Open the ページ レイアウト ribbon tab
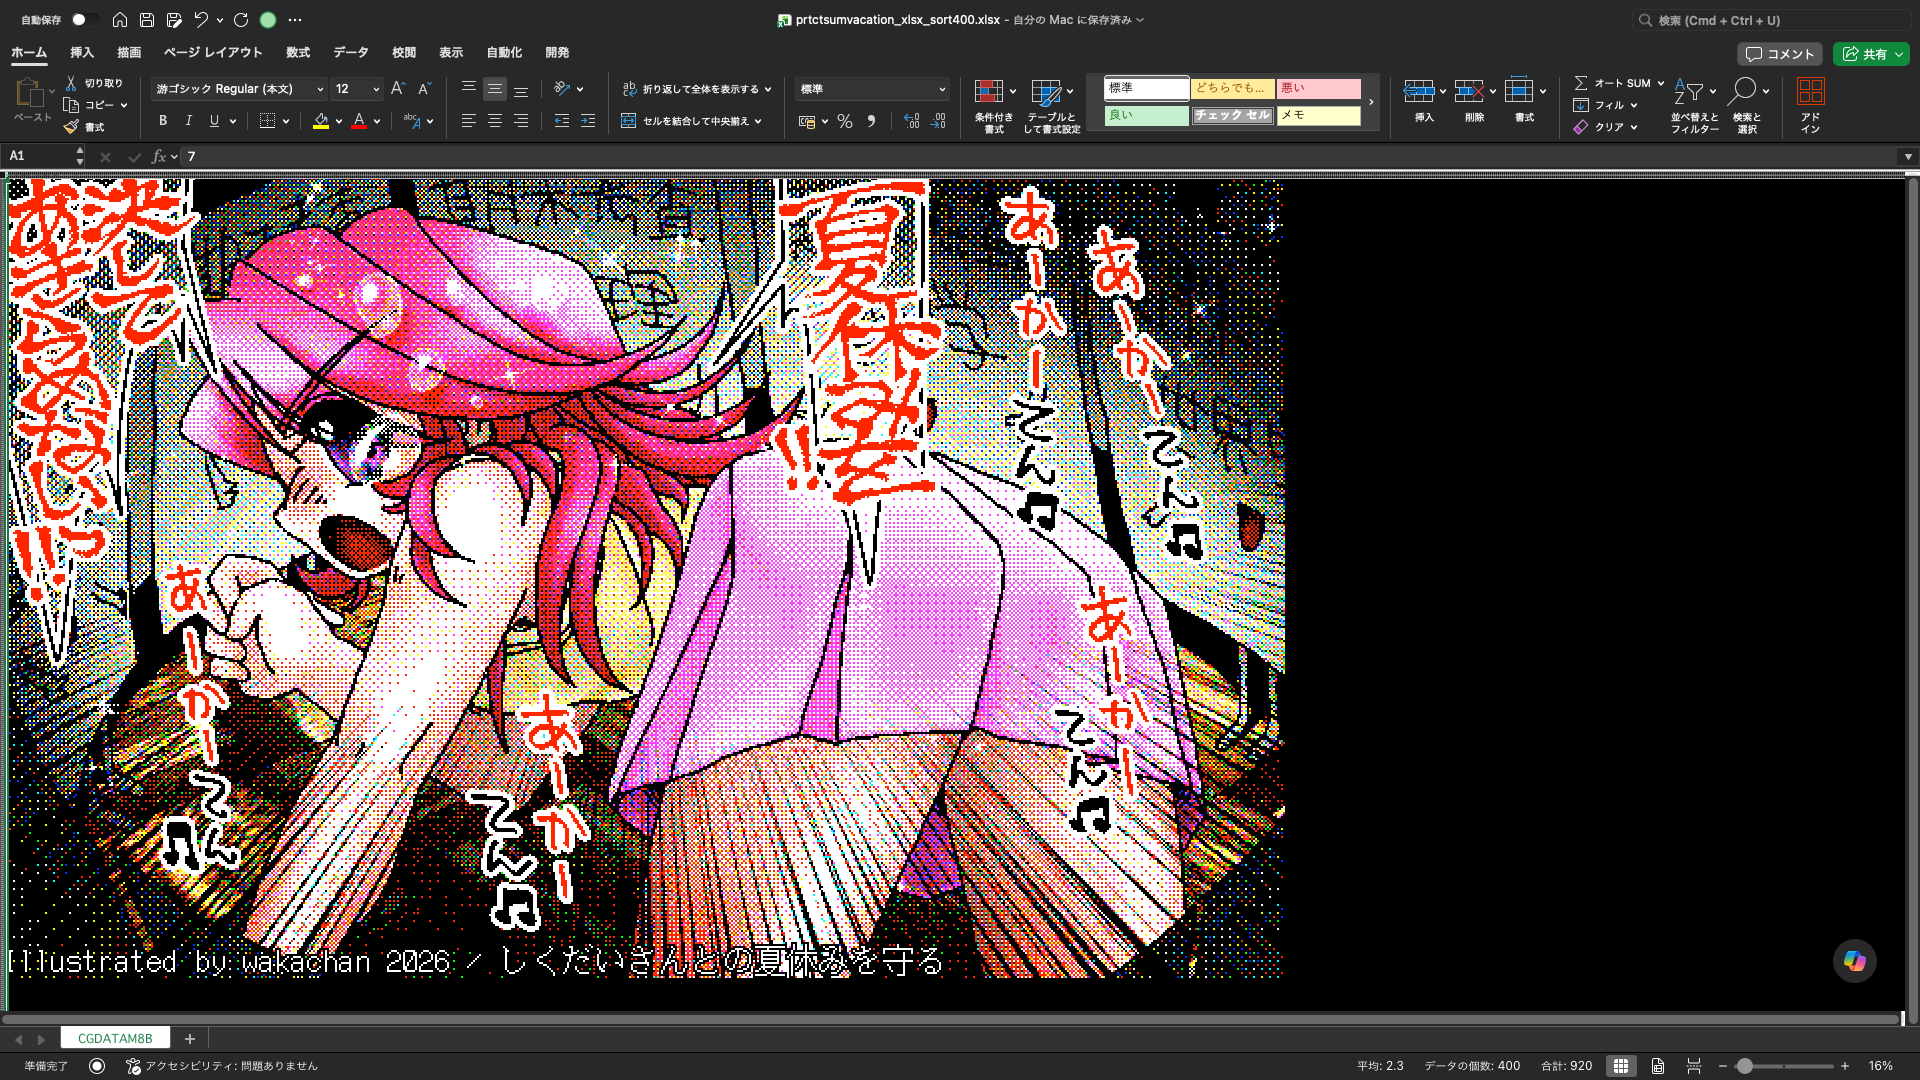 [x=213, y=52]
